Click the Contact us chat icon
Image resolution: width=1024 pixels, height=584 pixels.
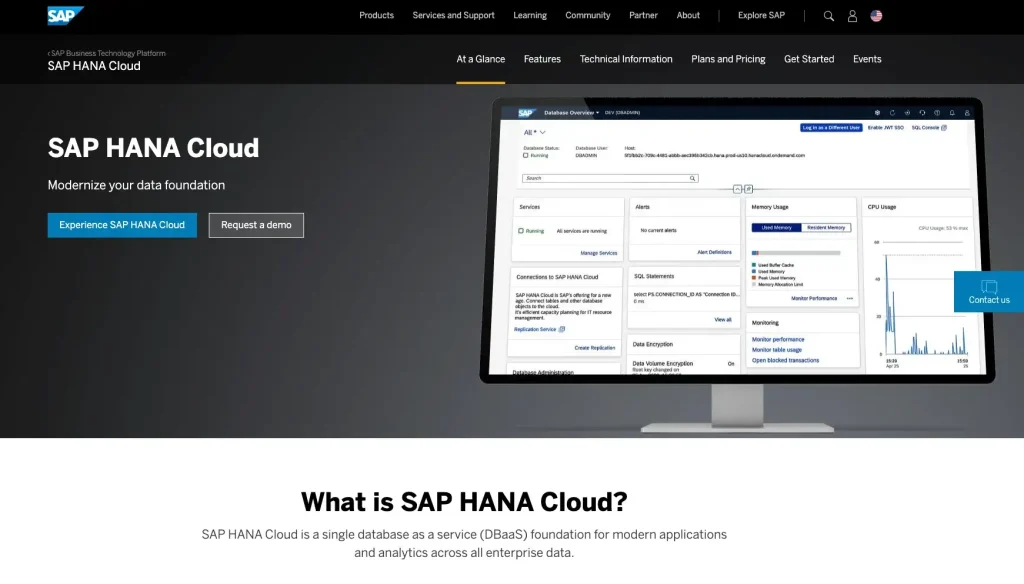(x=989, y=286)
